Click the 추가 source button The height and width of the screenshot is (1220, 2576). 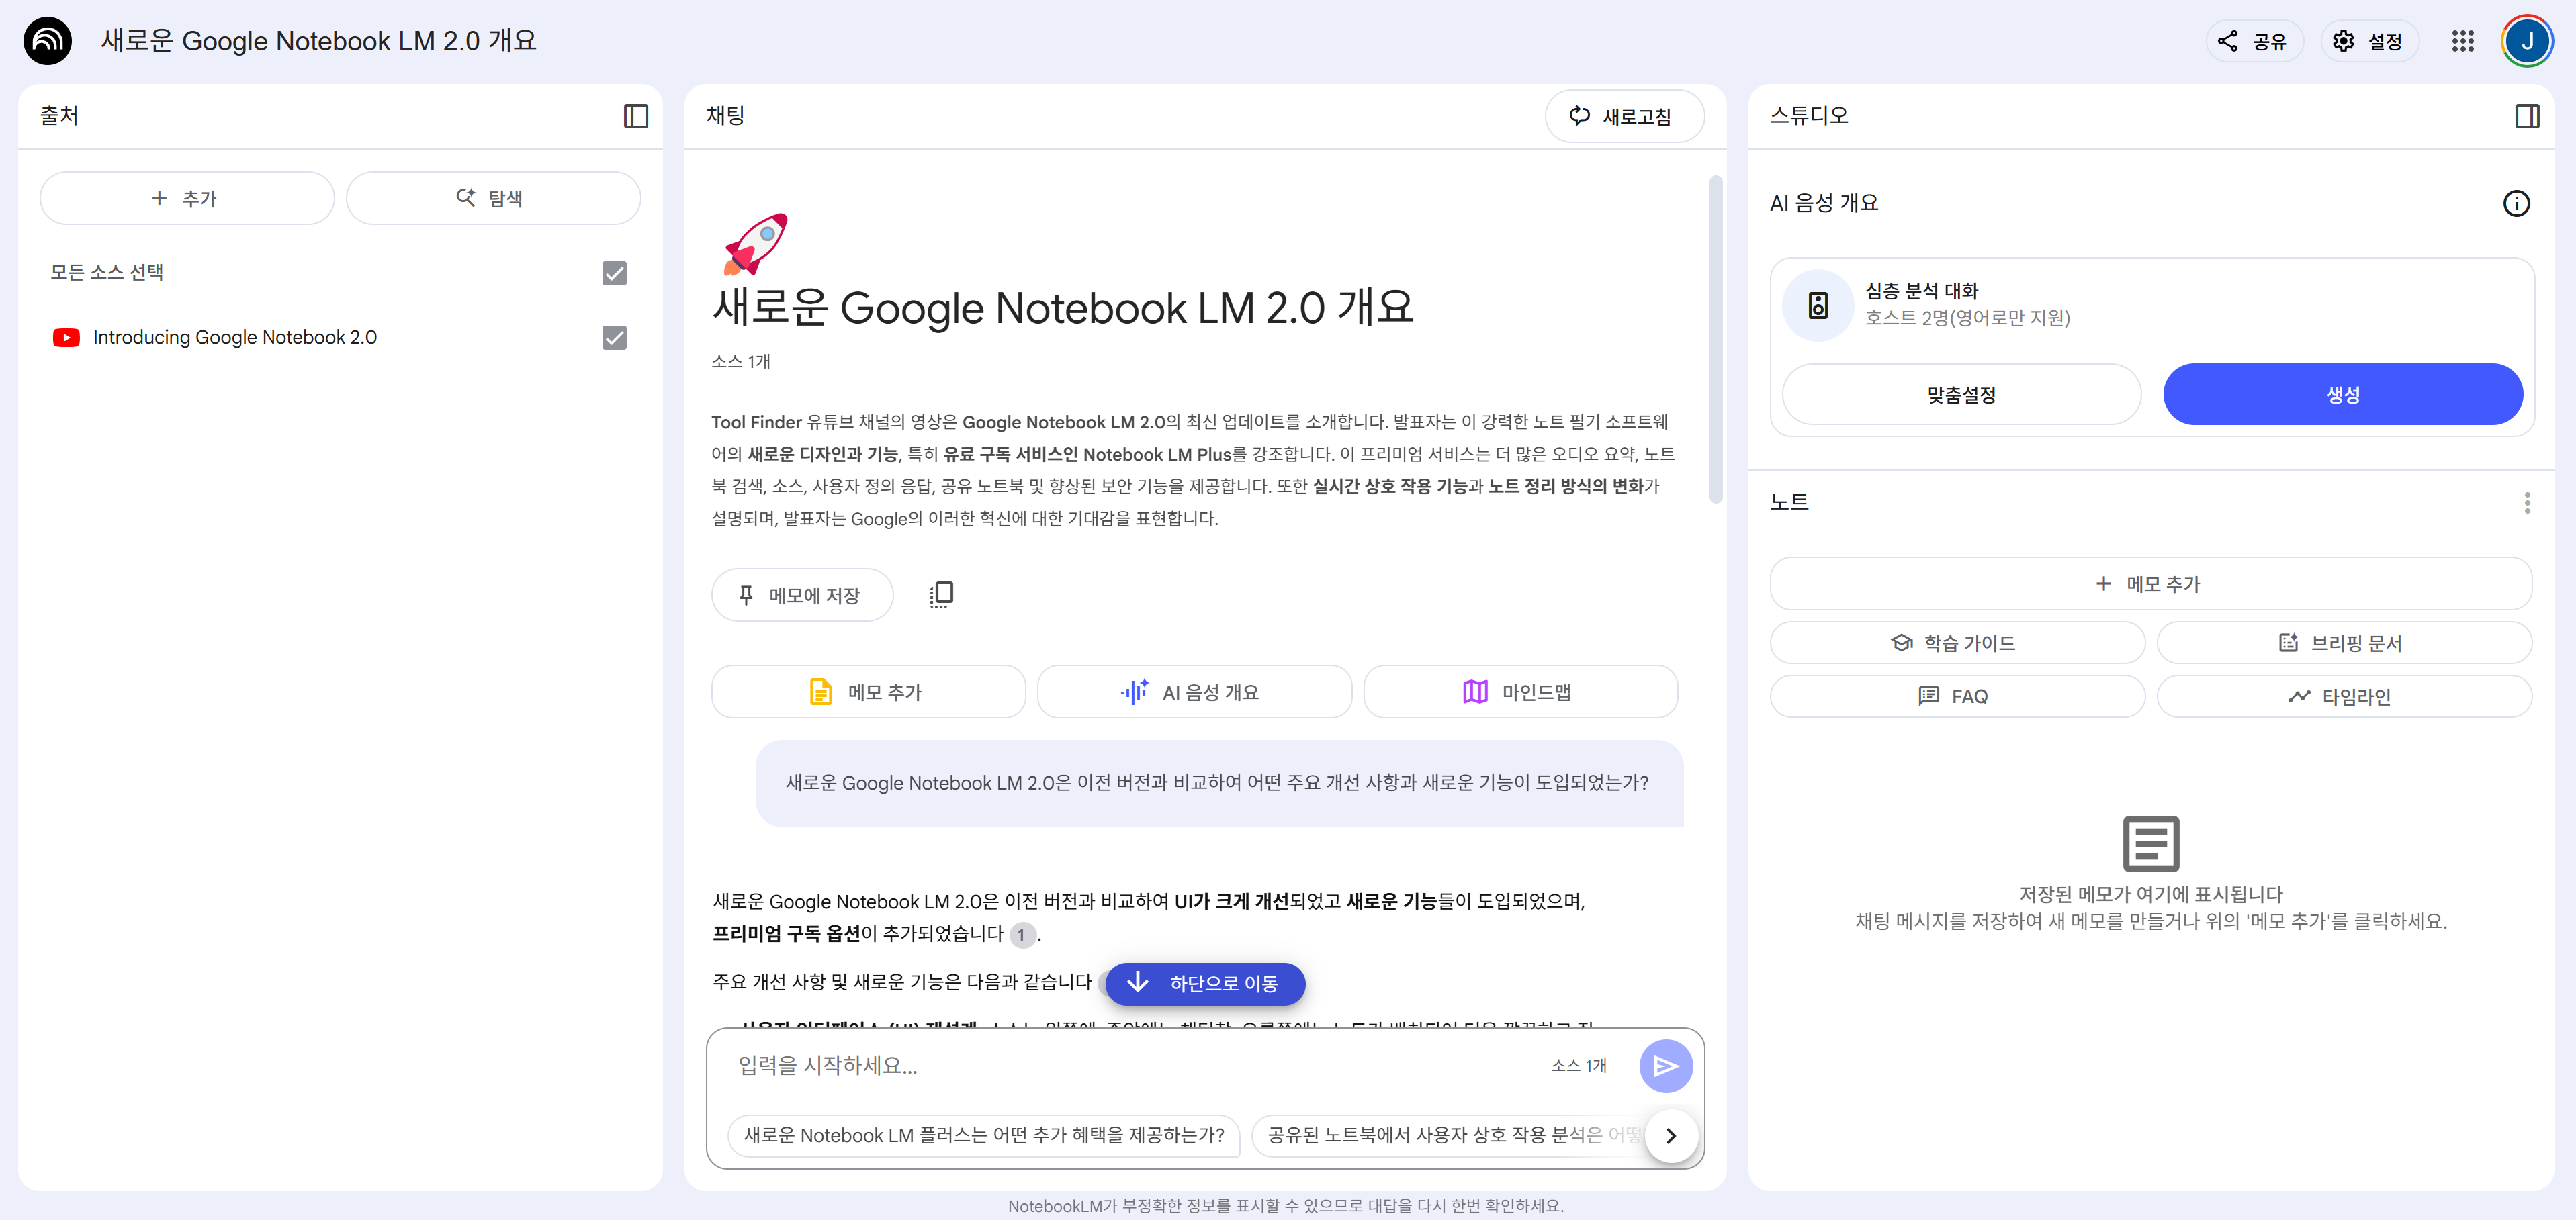(187, 198)
